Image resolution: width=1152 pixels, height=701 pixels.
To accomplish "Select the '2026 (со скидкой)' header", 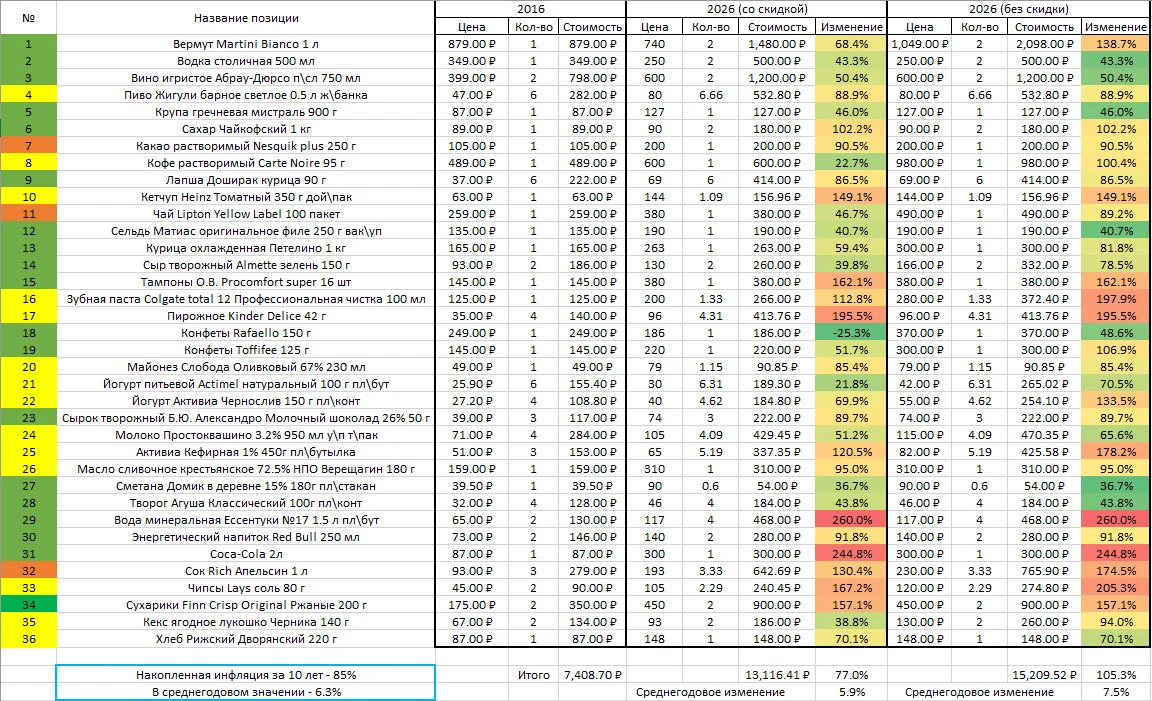I will [757, 9].
